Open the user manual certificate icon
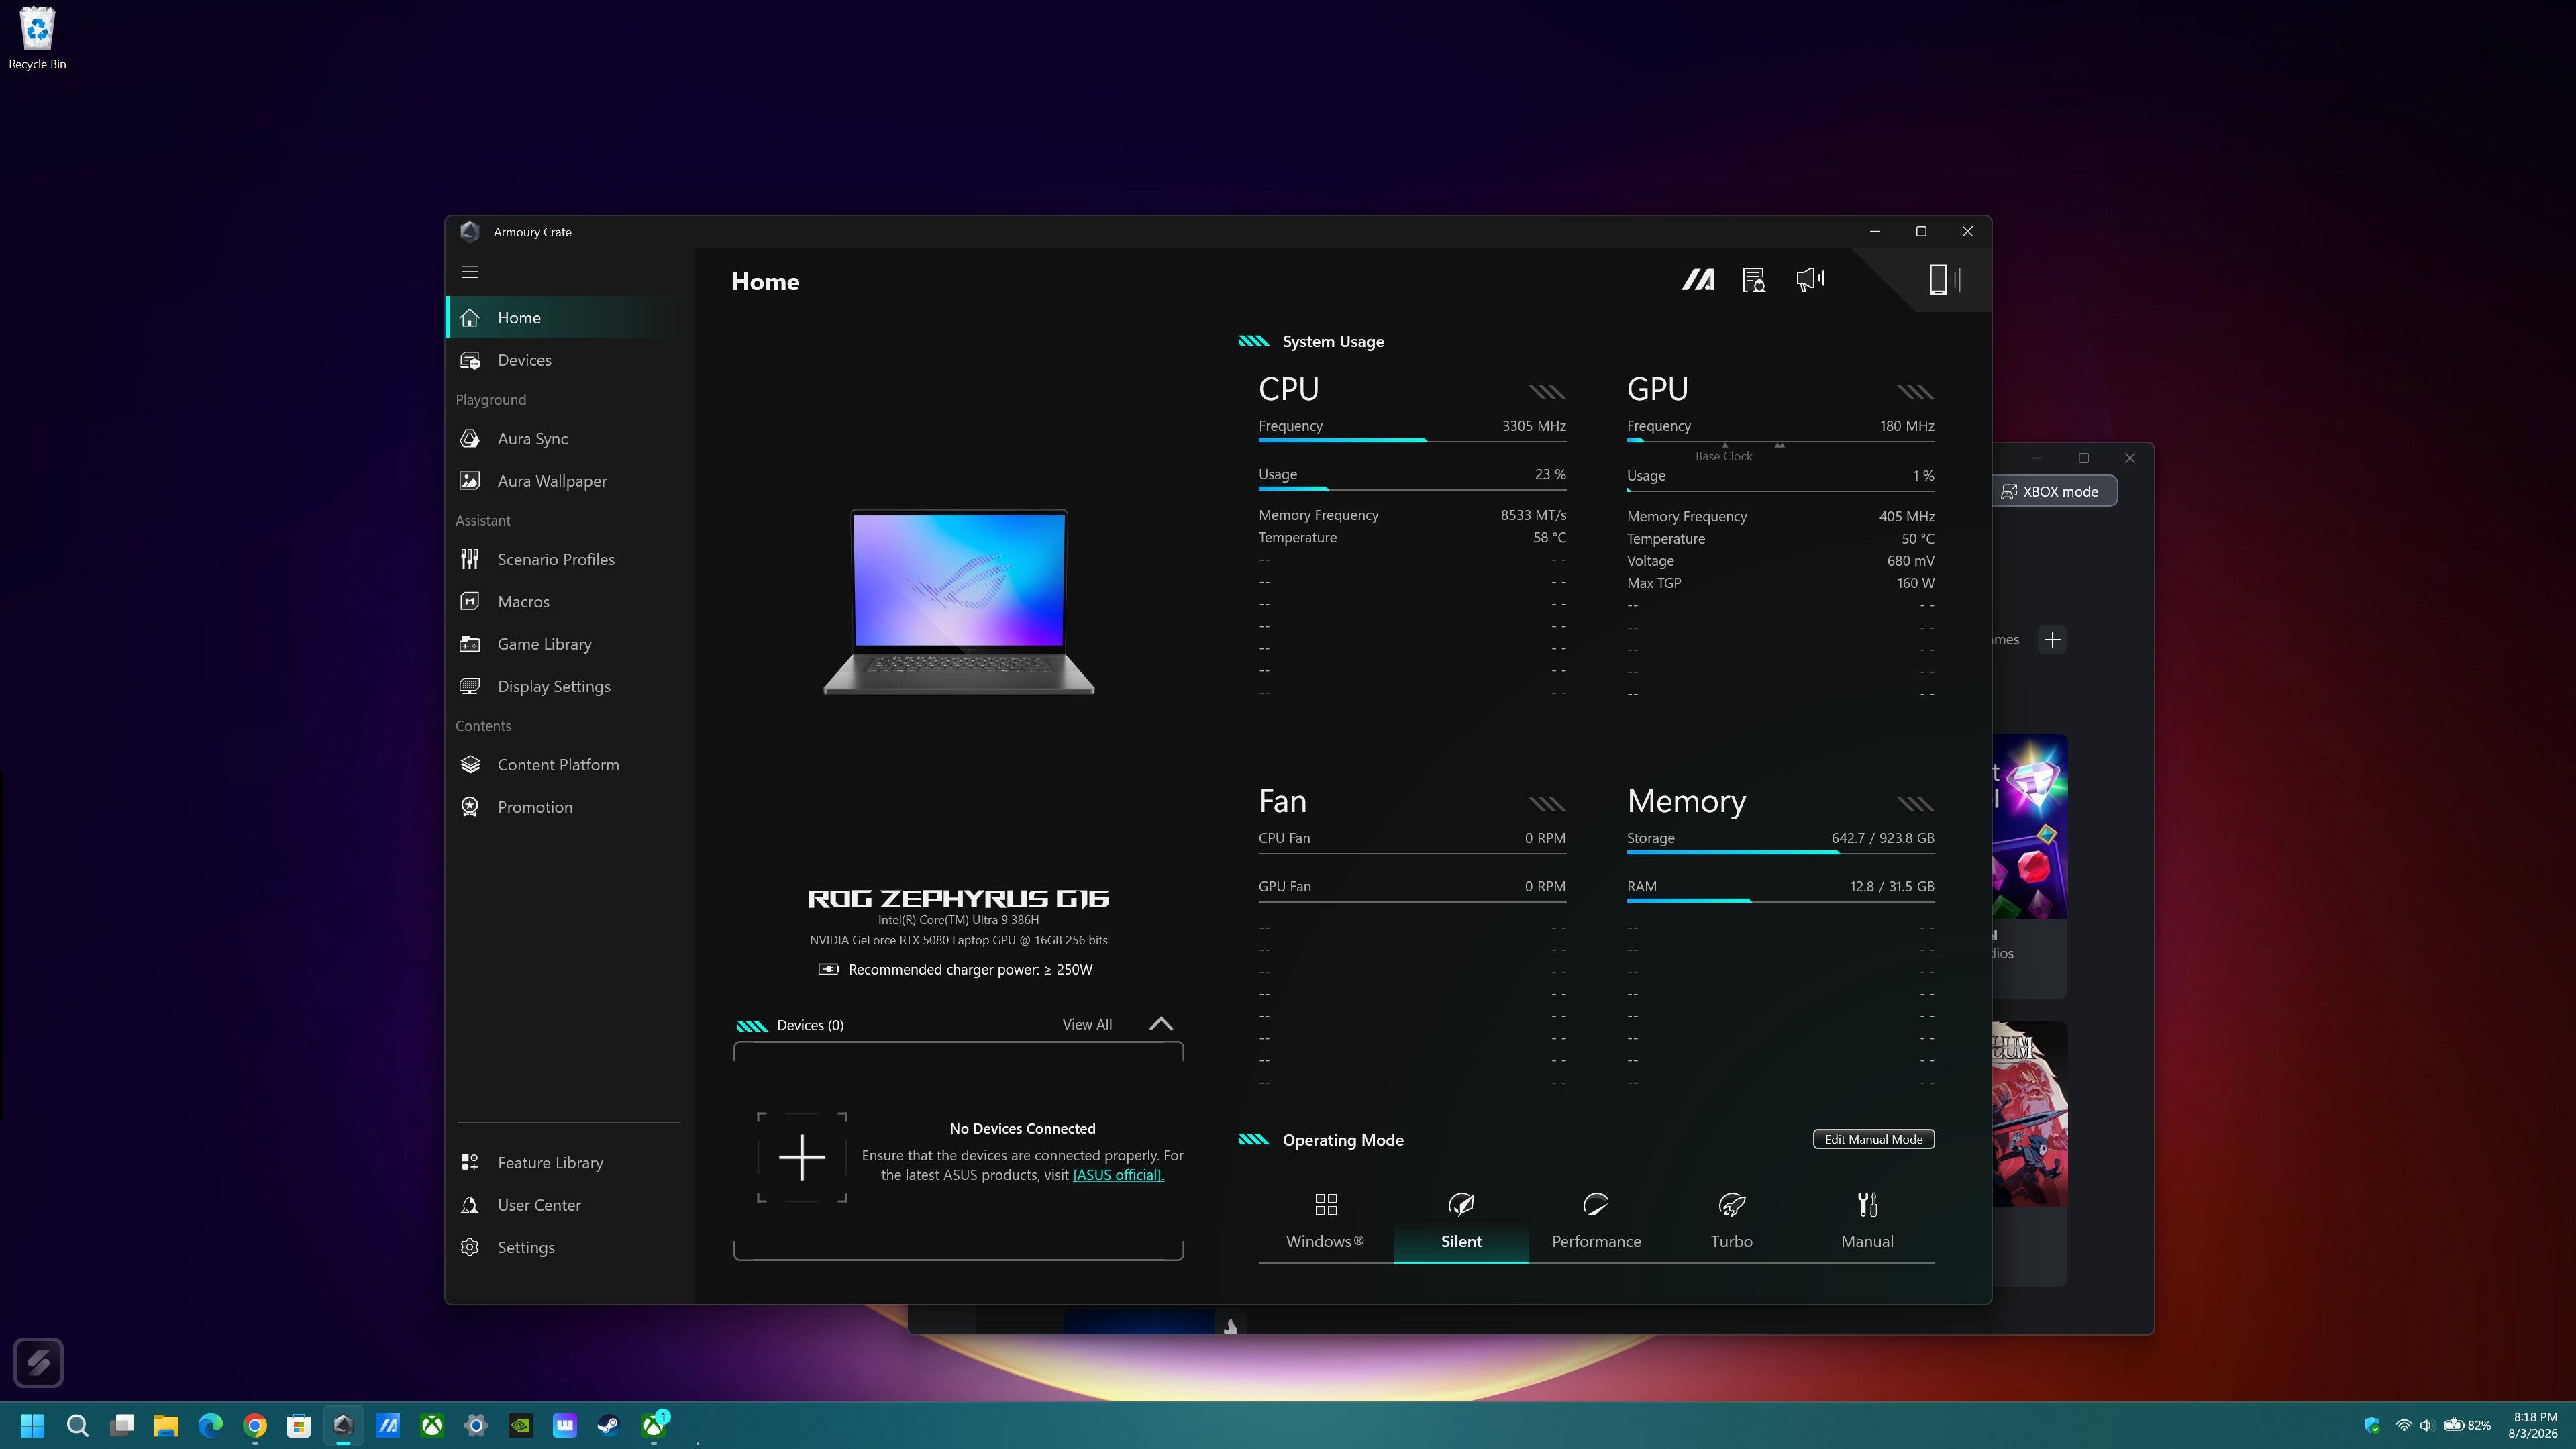The height and width of the screenshot is (1449, 2576). (1753, 280)
